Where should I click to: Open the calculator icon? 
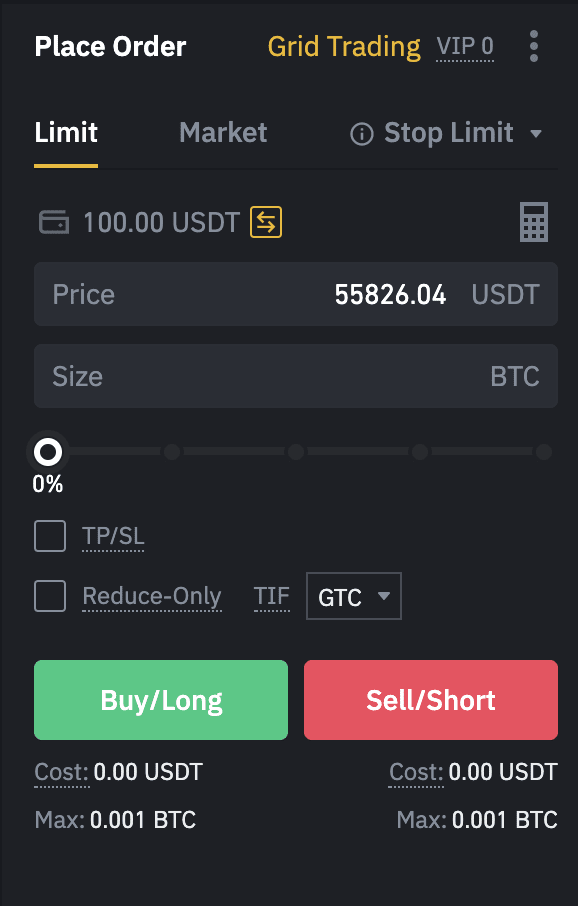click(533, 222)
